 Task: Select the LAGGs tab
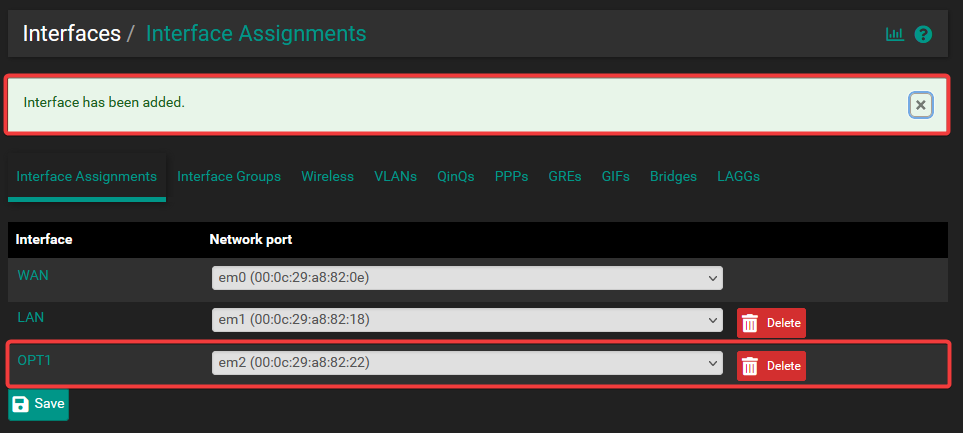pos(738,176)
